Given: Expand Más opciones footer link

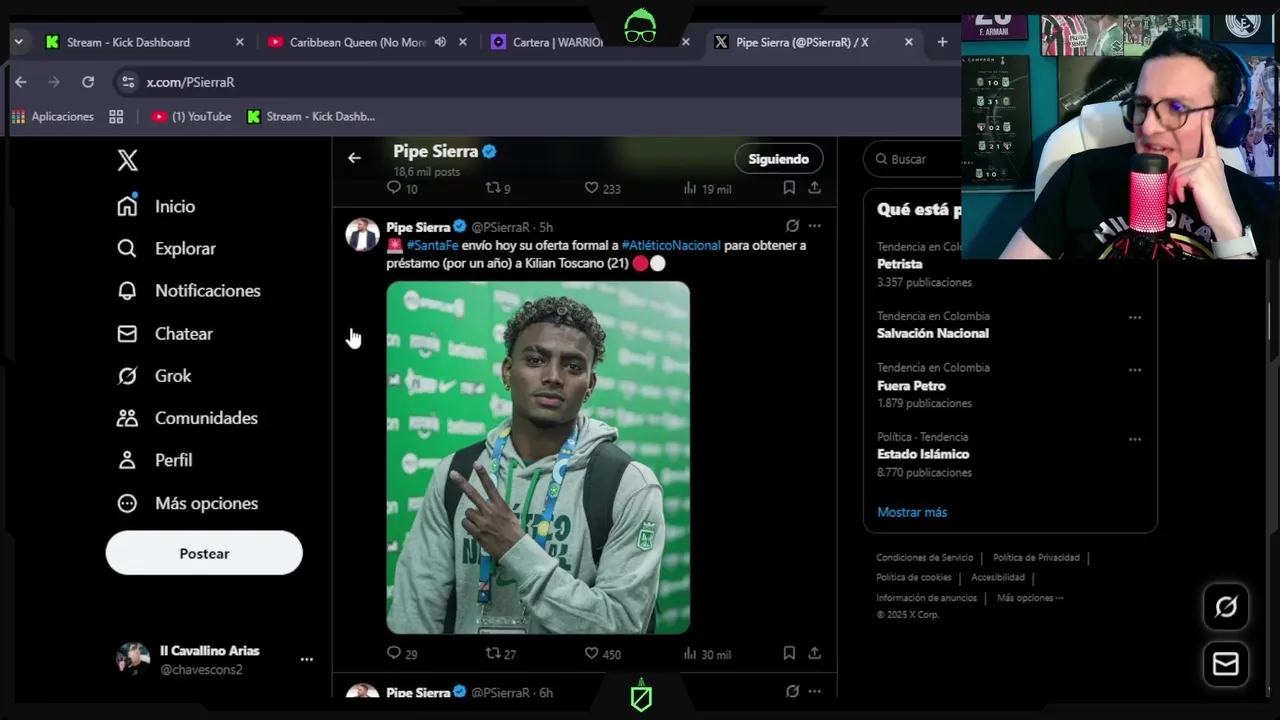Looking at the screenshot, I should tap(1030, 598).
